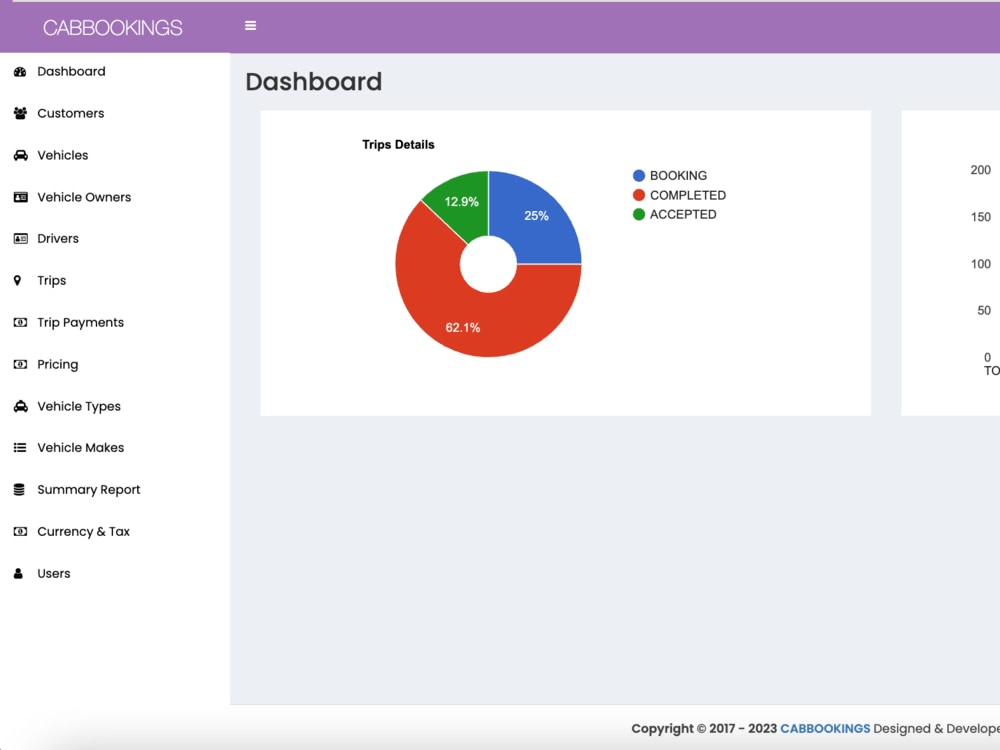Click the 200 axis label
The image size is (1000, 750).
click(980, 170)
